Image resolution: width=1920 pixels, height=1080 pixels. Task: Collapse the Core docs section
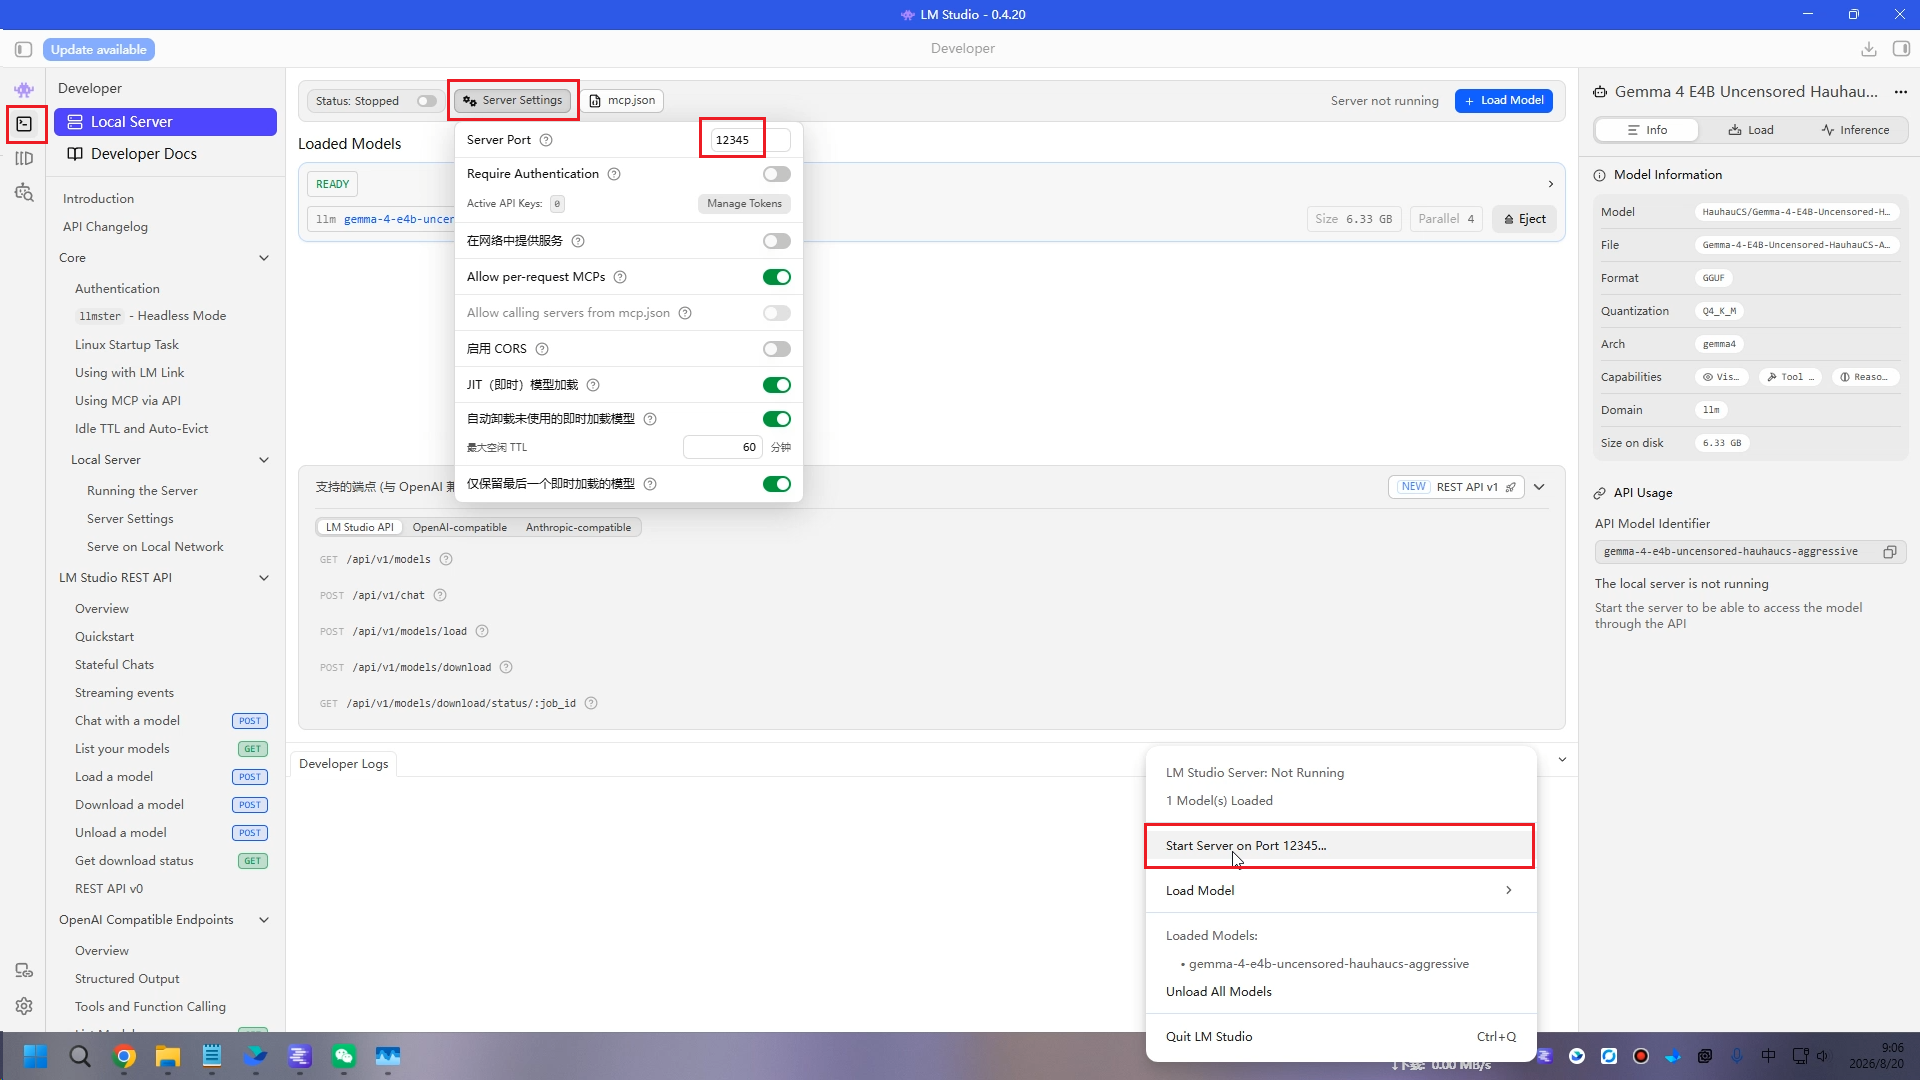click(x=264, y=258)
